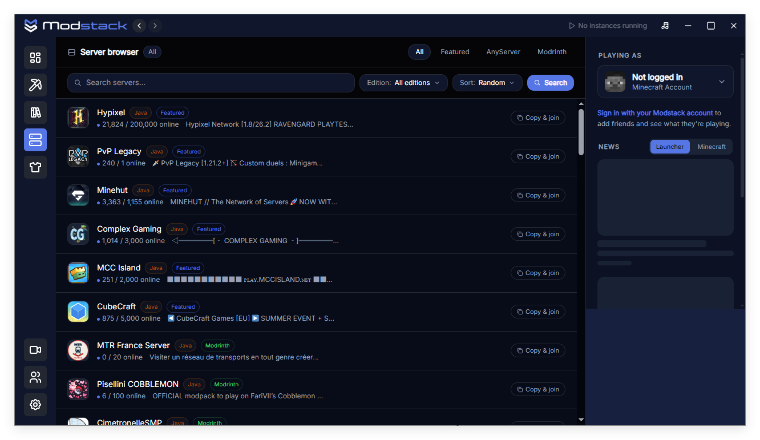The image size is (760, 440).
Task: Open the friends icon in sidebar
Action: 35,377
